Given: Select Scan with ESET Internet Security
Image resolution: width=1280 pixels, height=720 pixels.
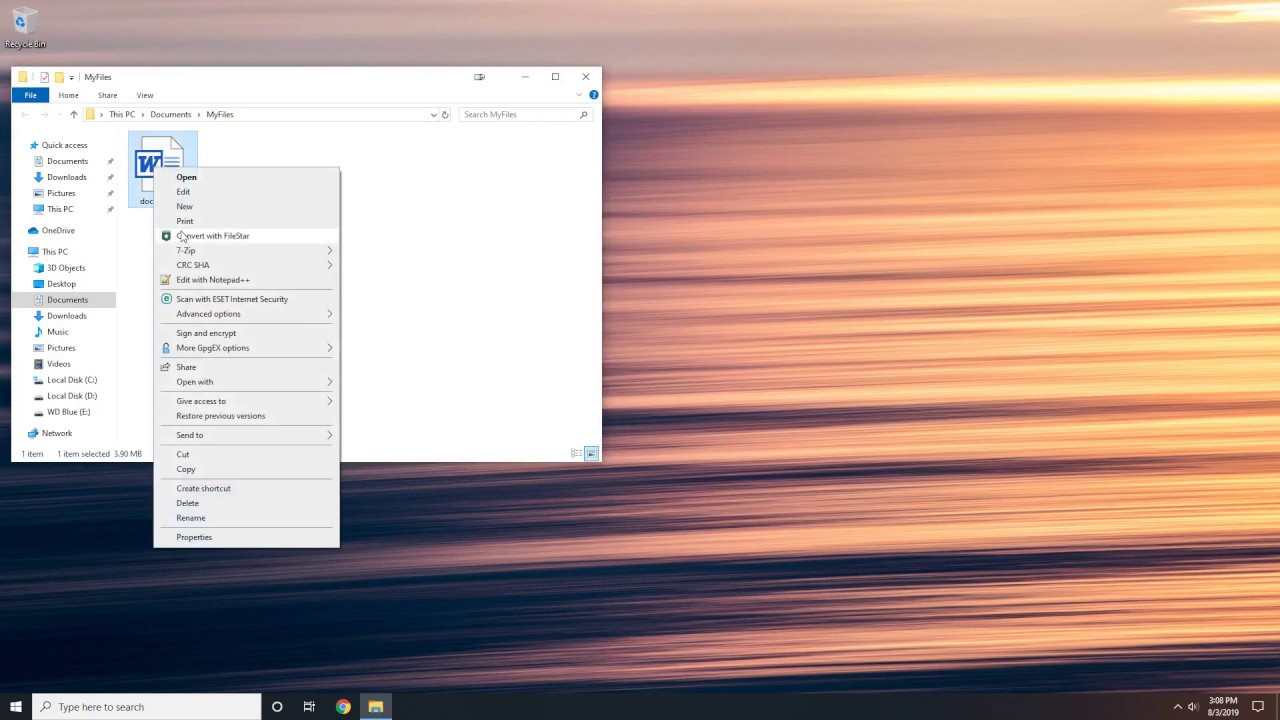Looking at the screenshot, I should [246, 299].
